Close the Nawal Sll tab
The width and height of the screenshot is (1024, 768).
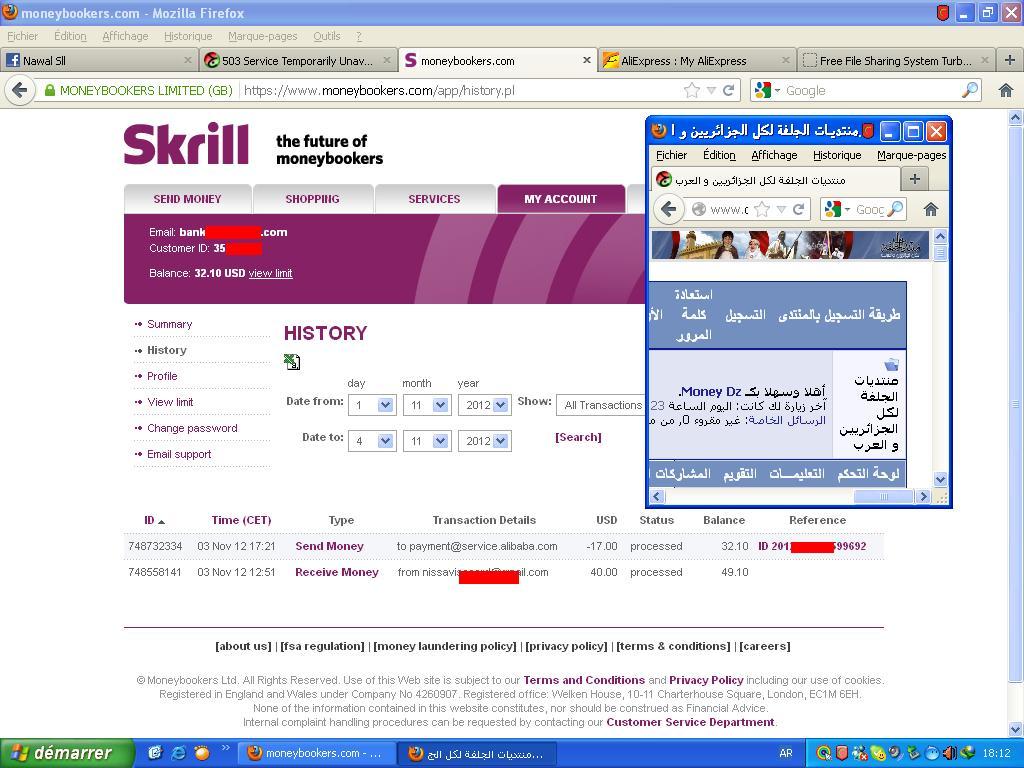(x=187, y=60)
